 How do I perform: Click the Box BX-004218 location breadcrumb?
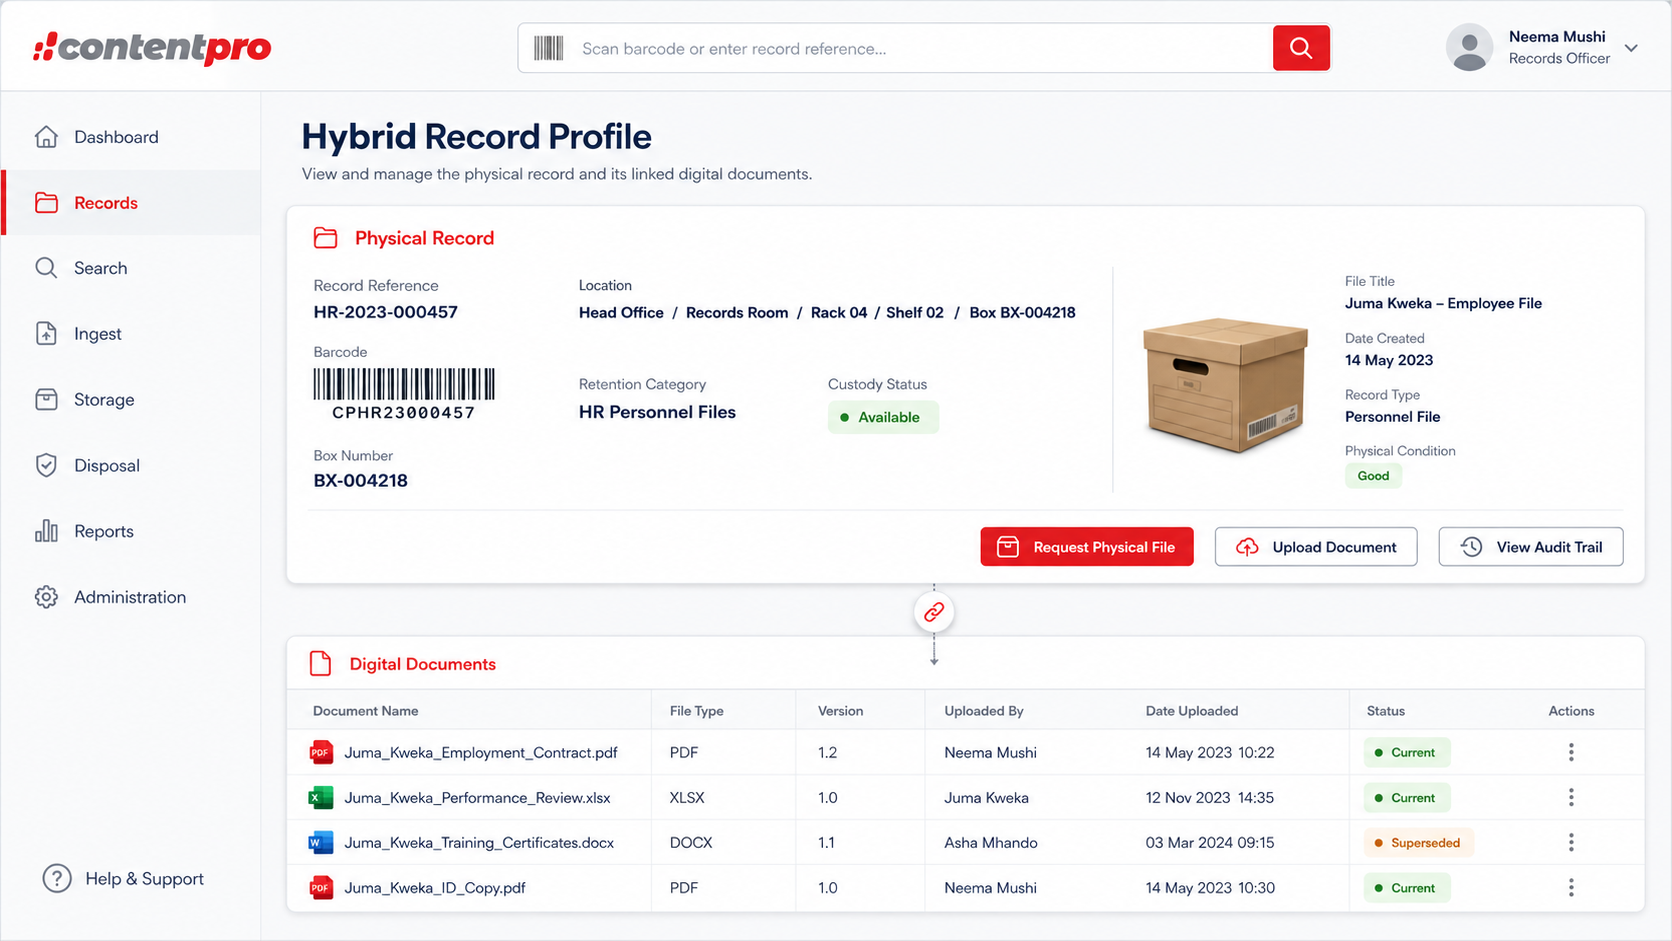(1022, 312)
